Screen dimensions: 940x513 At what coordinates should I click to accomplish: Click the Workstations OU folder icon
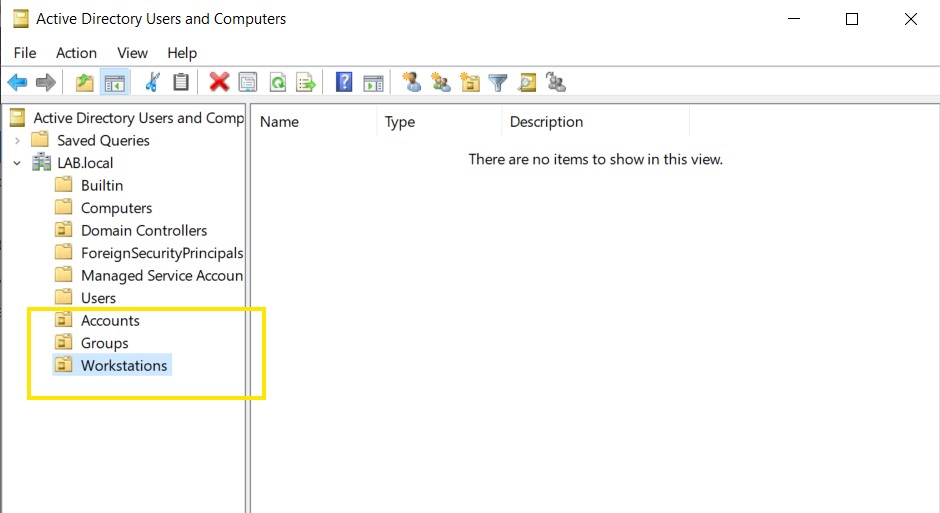[x=64, y=365]
